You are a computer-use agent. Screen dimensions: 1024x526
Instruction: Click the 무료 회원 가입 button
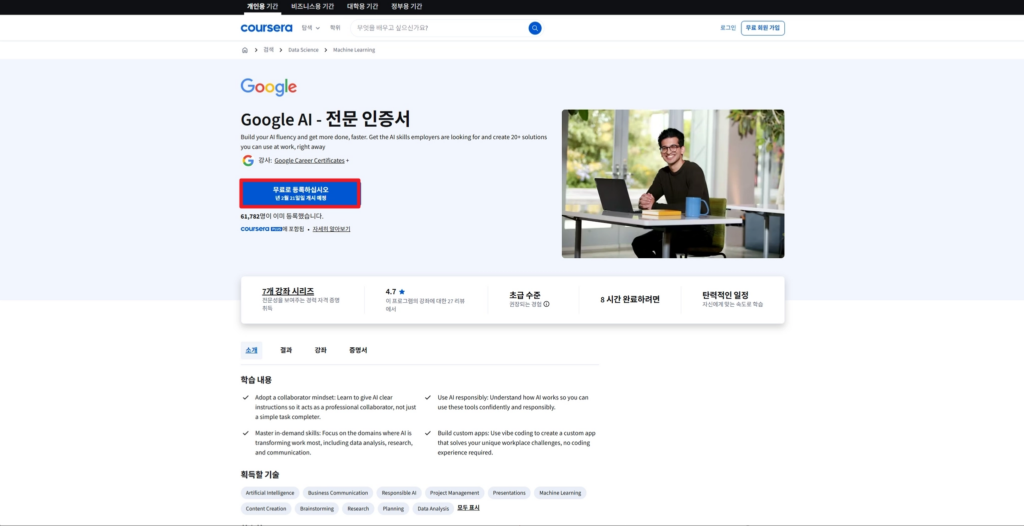(x=762, y=28)
